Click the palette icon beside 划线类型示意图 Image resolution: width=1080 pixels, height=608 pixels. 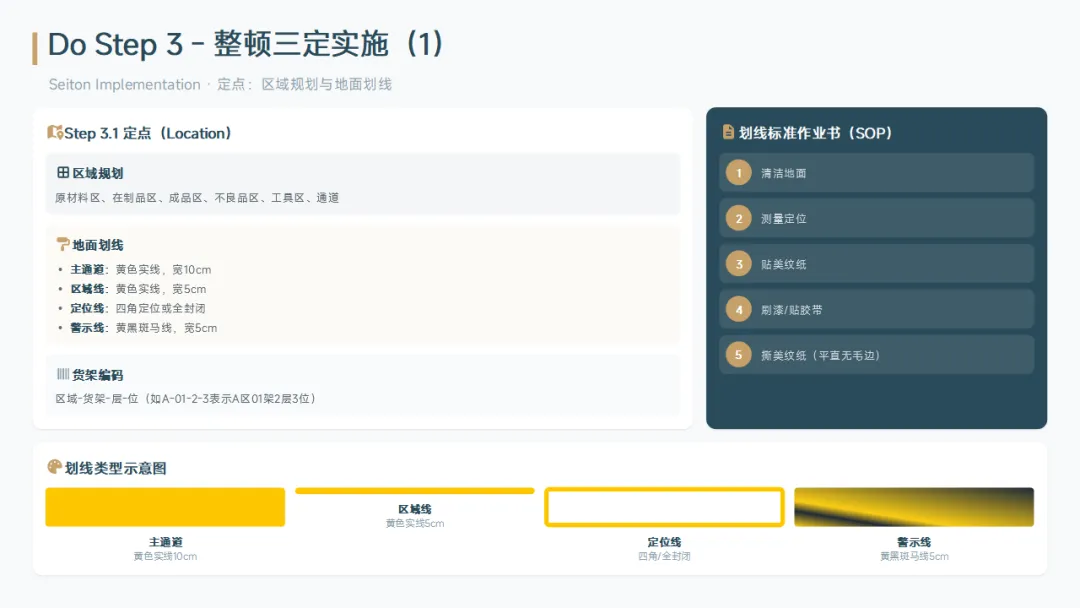click(x=54, y=467)
